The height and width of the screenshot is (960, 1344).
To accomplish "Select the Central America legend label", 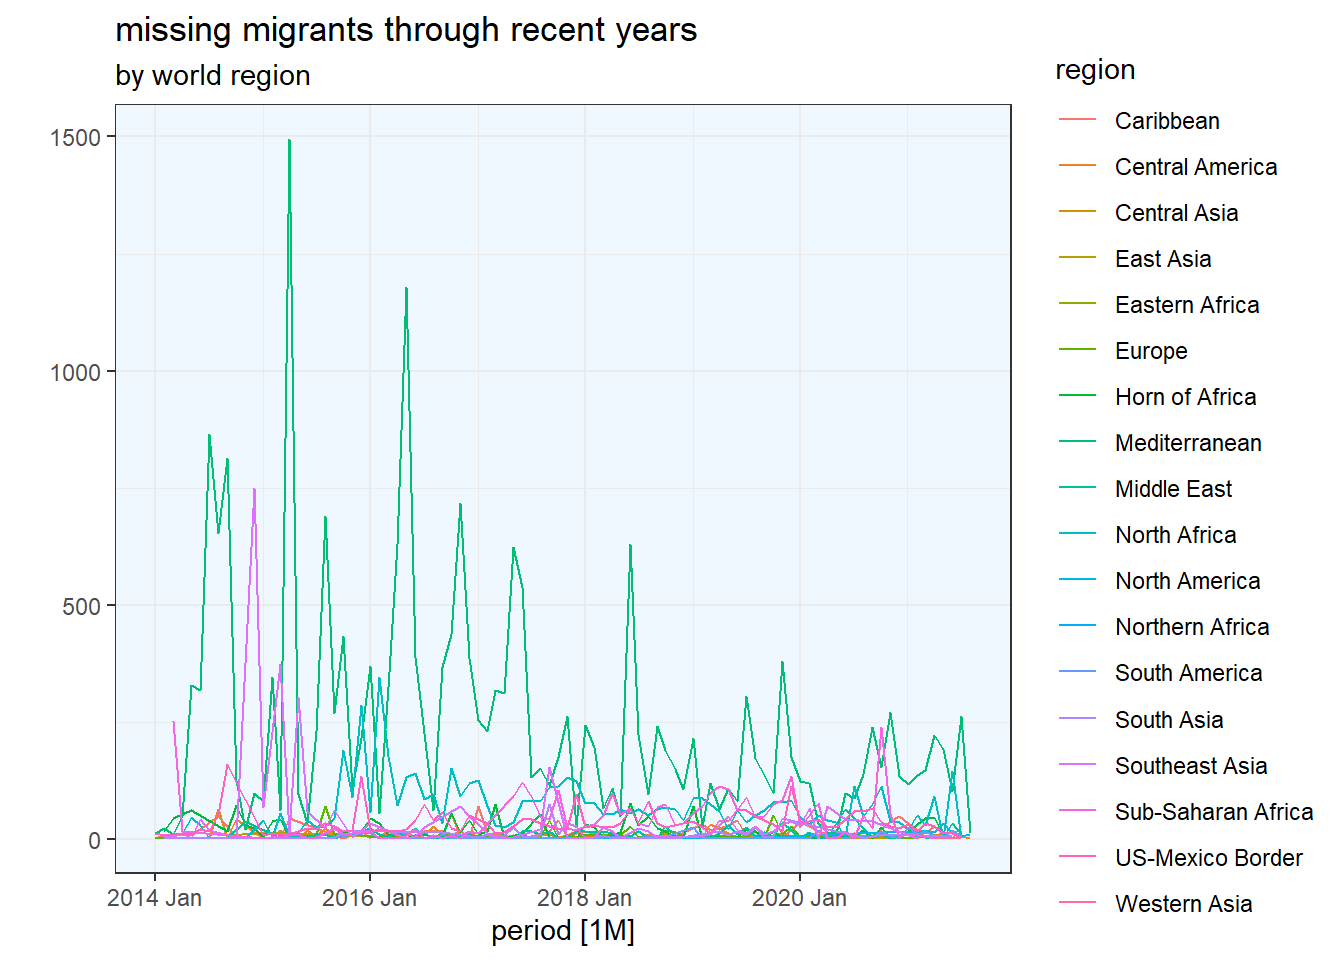I will pyautogui.click(x=1195, y=167).
